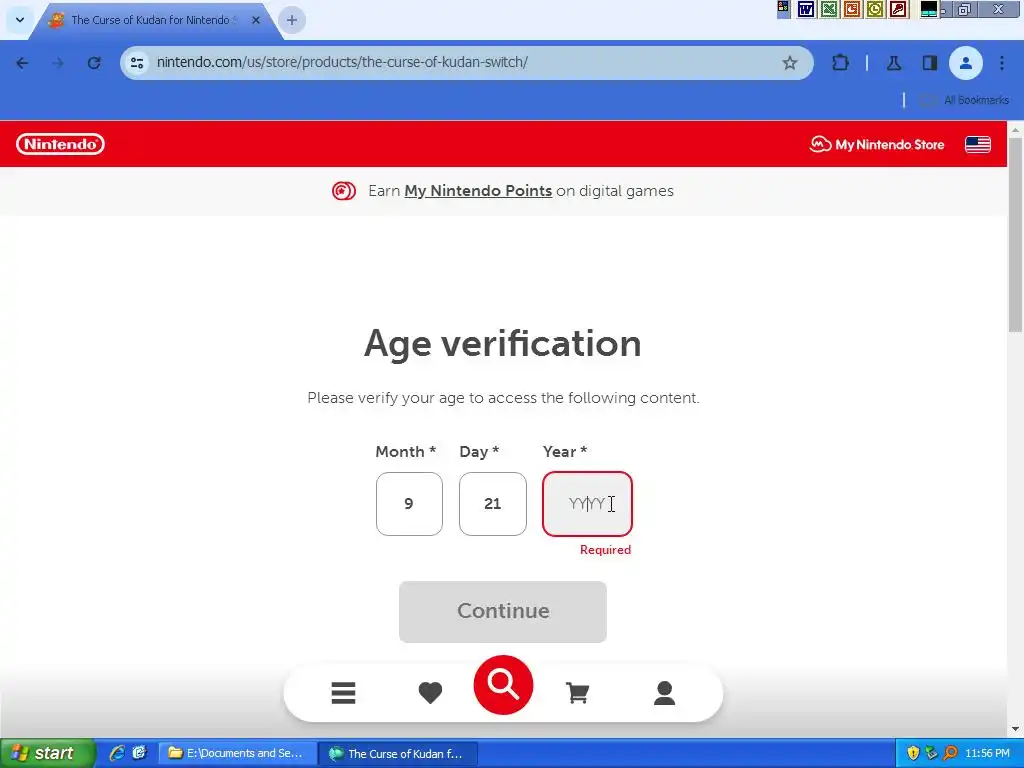The width and height of the screenshot is (1024, 768).
Task: Open the Chrome profile avatar
Action: pos(965,63)
